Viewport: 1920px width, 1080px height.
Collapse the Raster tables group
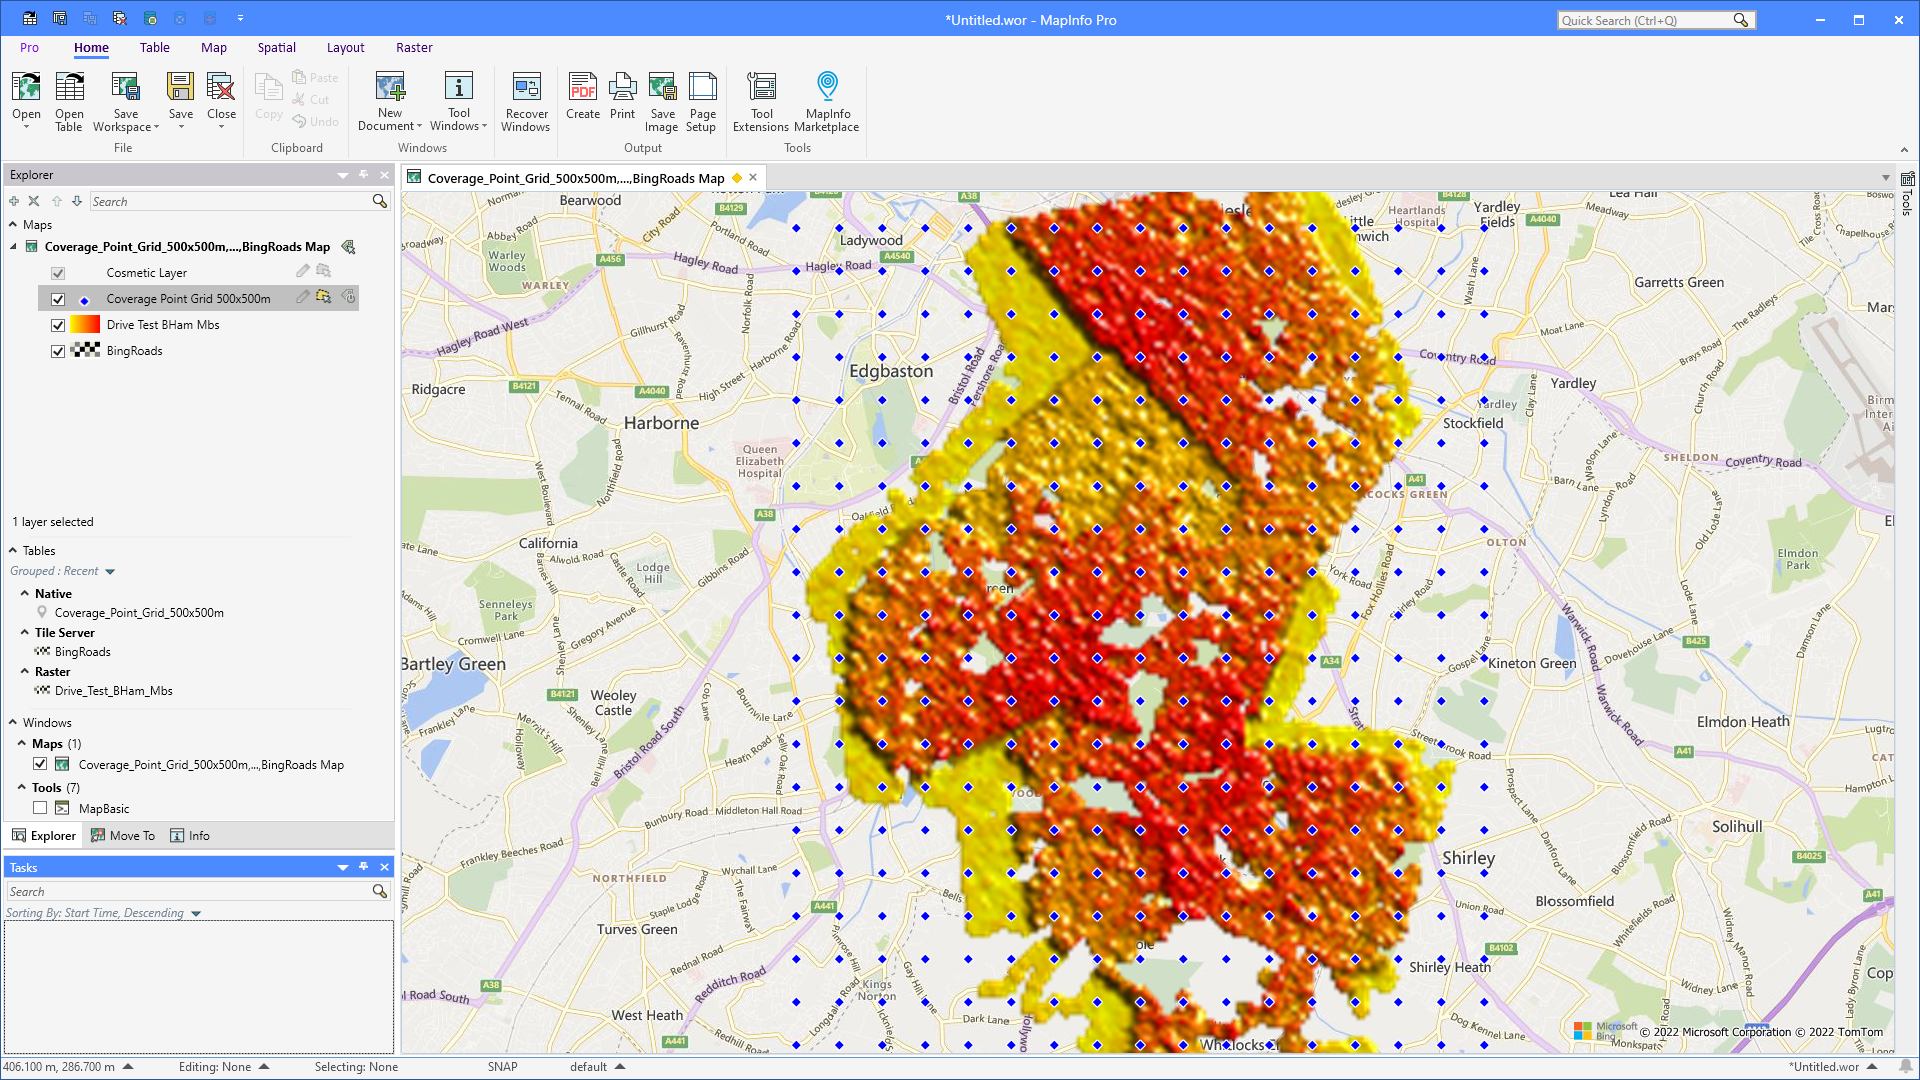pyautogui.click(x=25, y=671)
